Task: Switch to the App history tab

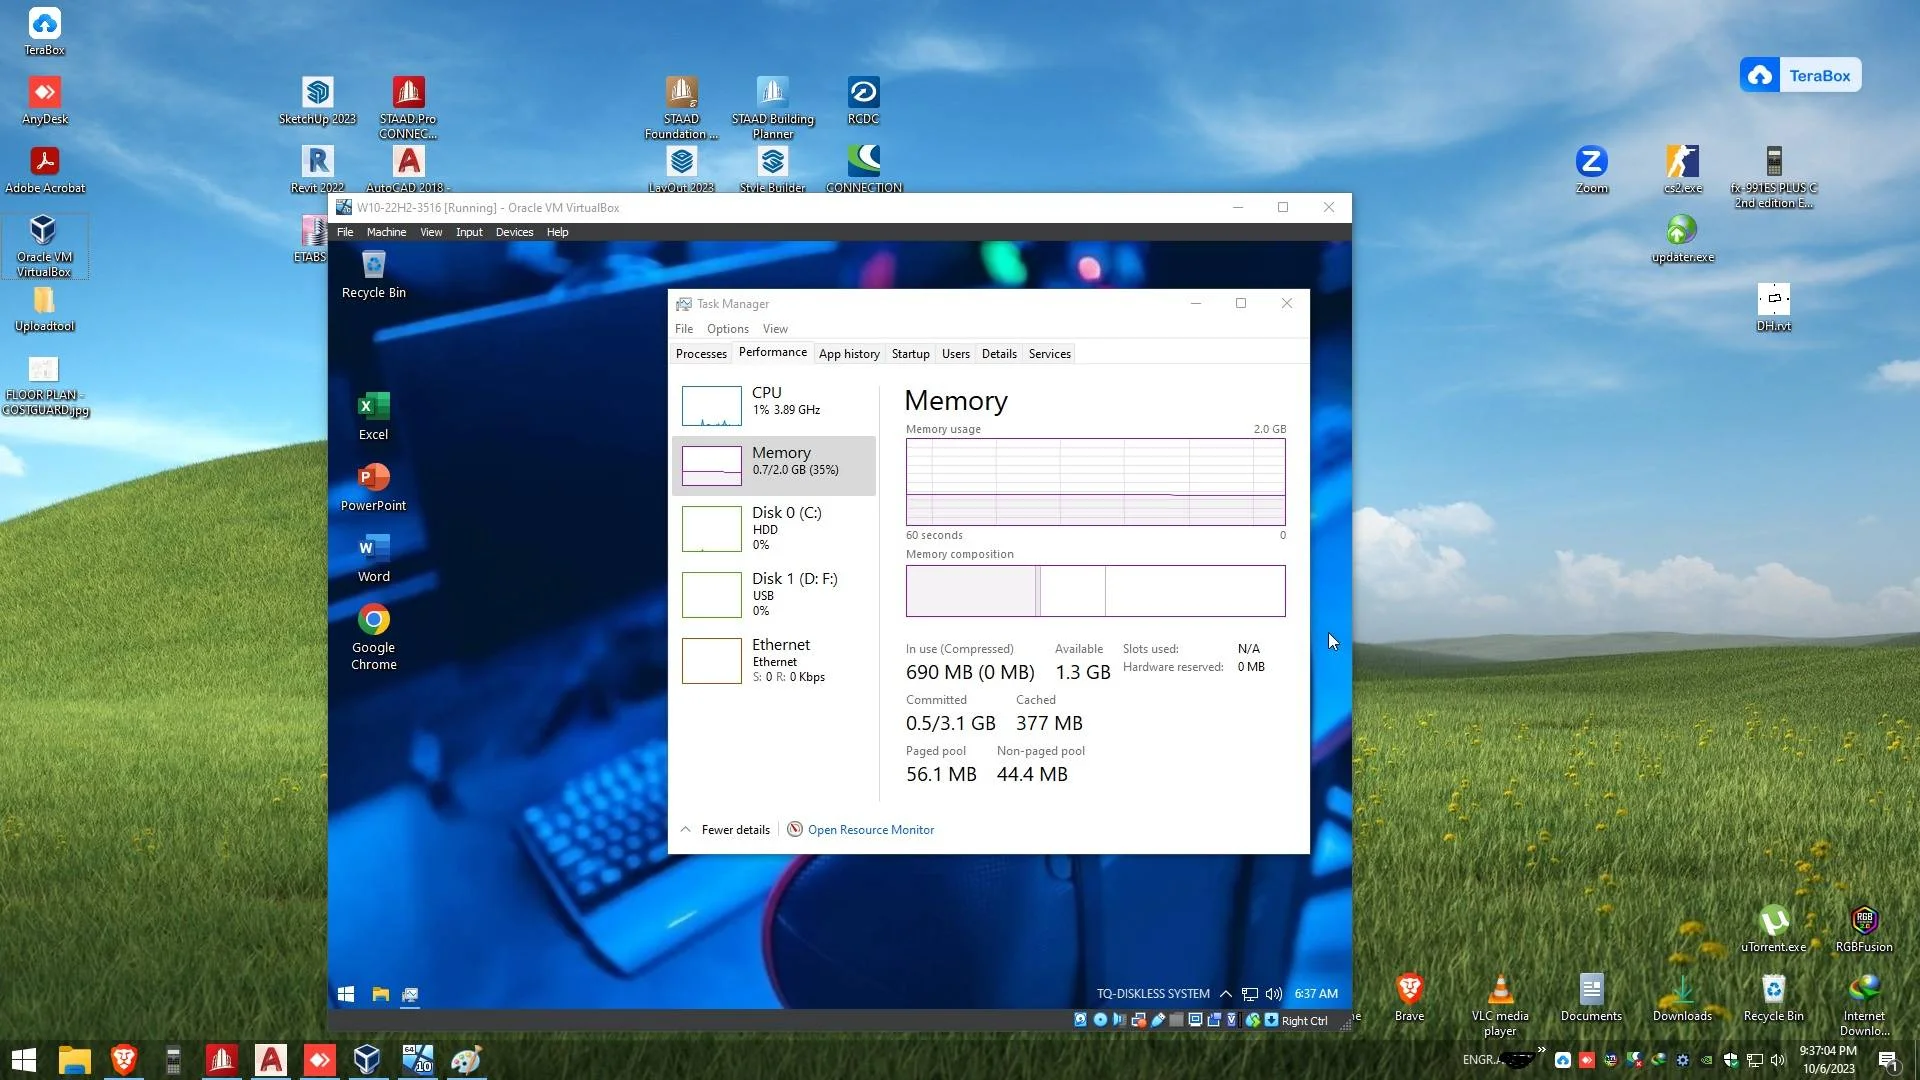Action: tap(849, 353)
